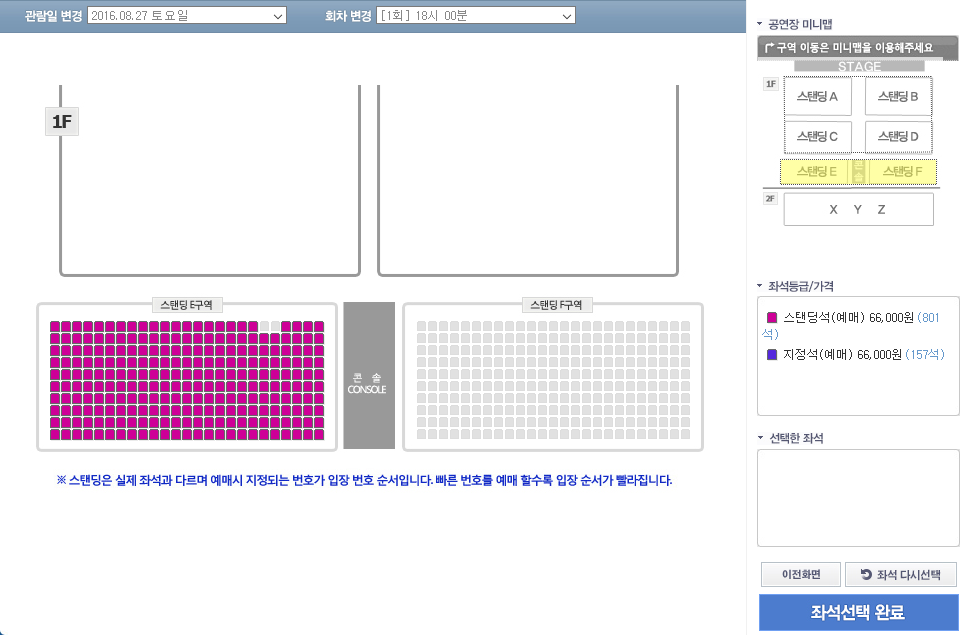Click the 1F floor badge on seat map

coord(61,122)
